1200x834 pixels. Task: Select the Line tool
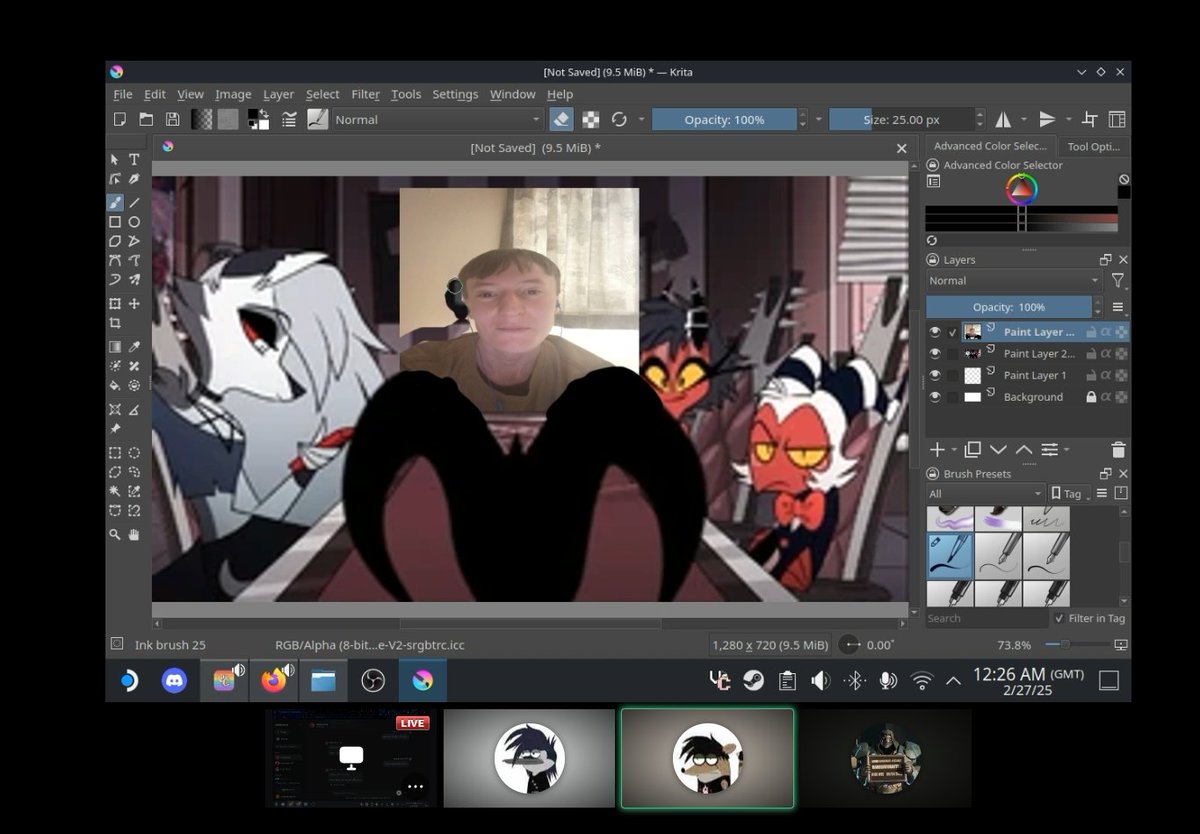134,202
